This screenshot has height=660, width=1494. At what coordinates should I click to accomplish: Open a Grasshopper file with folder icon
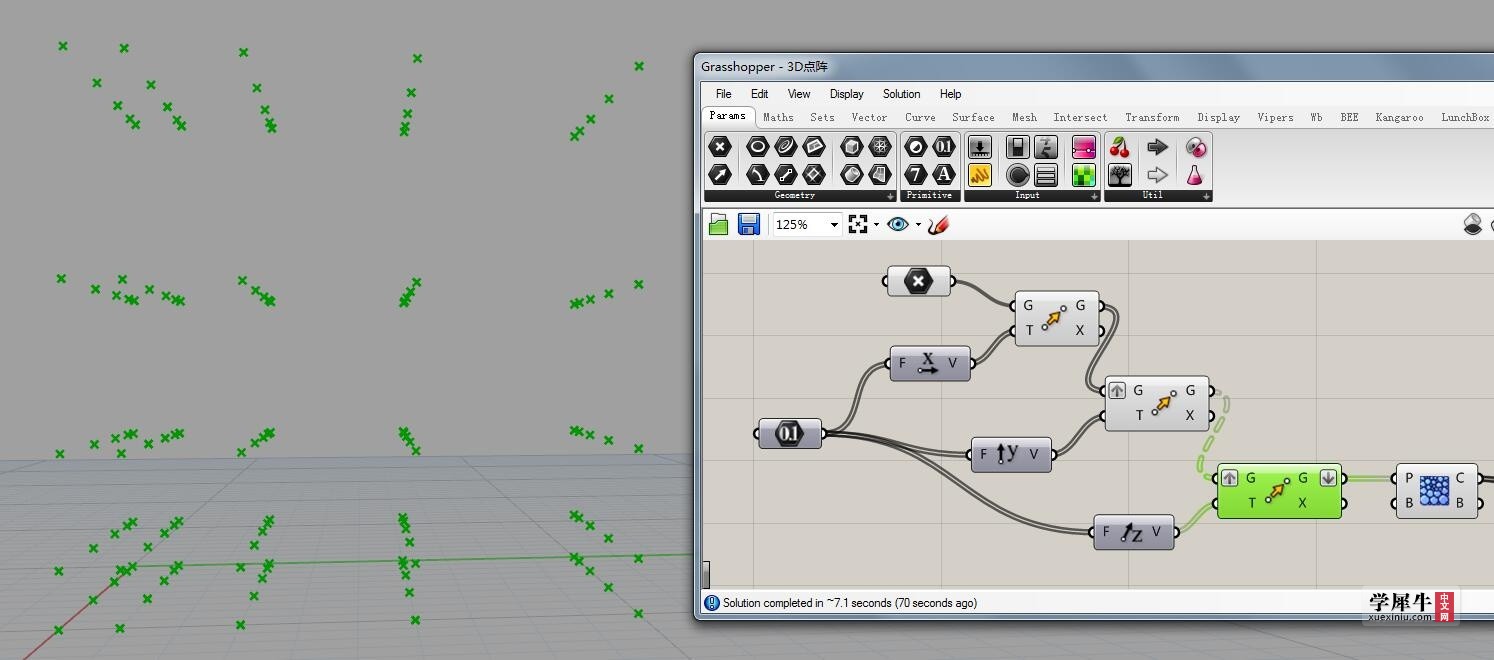click(718, 224)
